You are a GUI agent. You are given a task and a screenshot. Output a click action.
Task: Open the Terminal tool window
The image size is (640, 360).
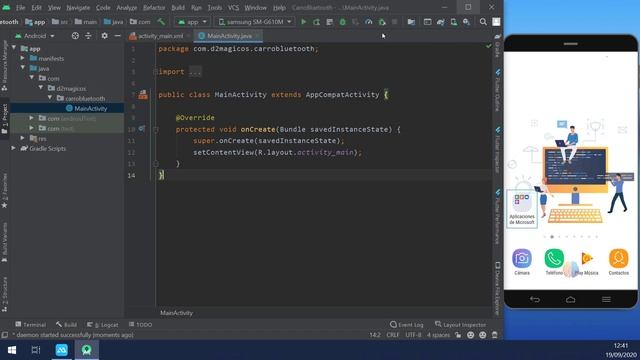point(30,324)
